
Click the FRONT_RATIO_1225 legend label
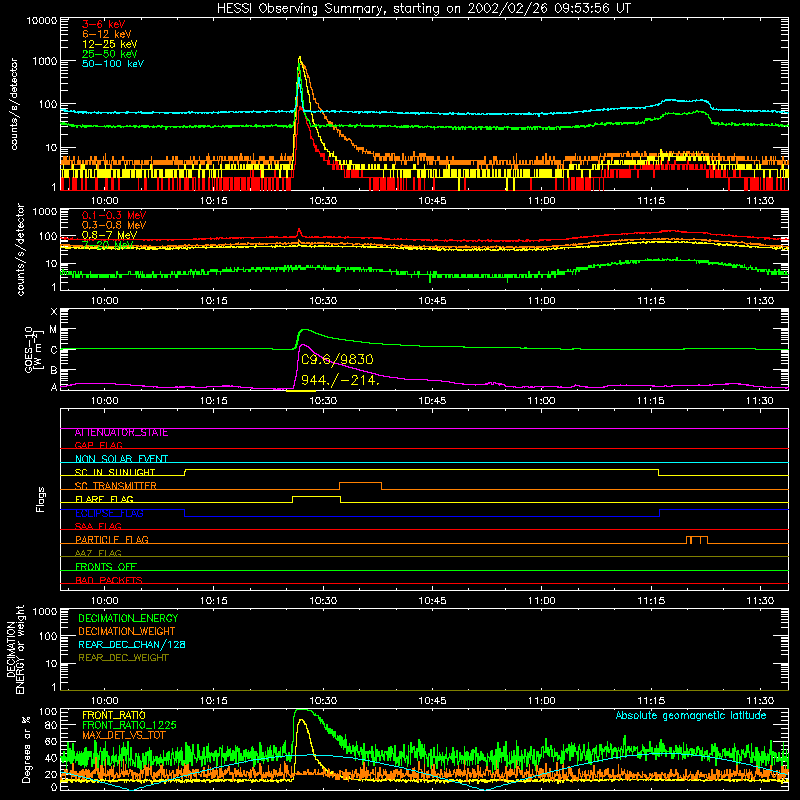(129, 725)
